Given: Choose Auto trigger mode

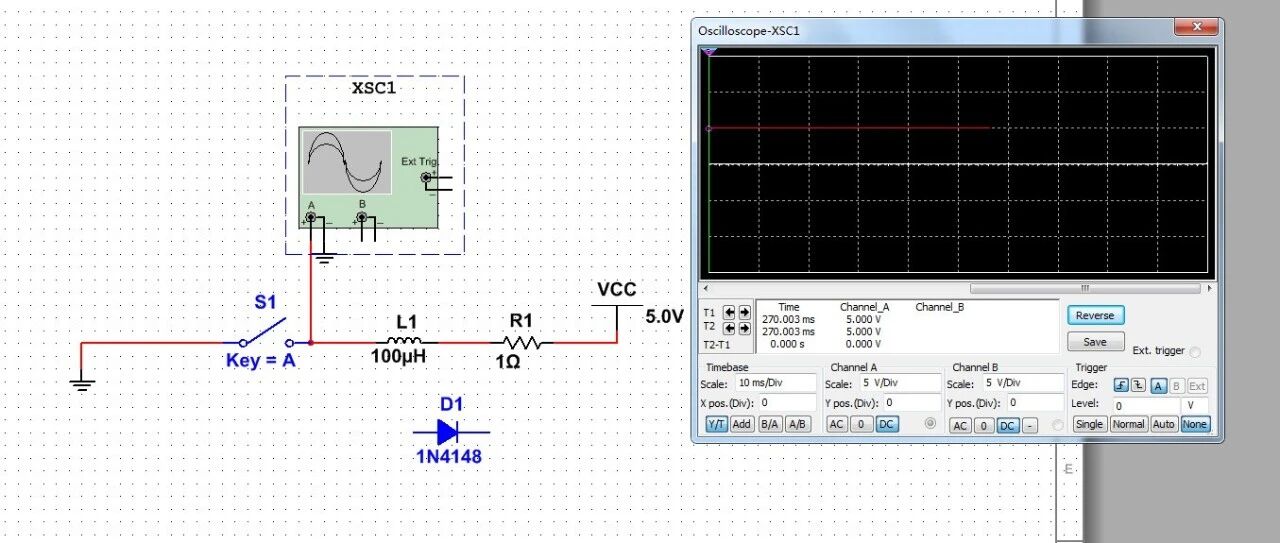Looking at the screenshot, I should click(x=1164, y=425).
